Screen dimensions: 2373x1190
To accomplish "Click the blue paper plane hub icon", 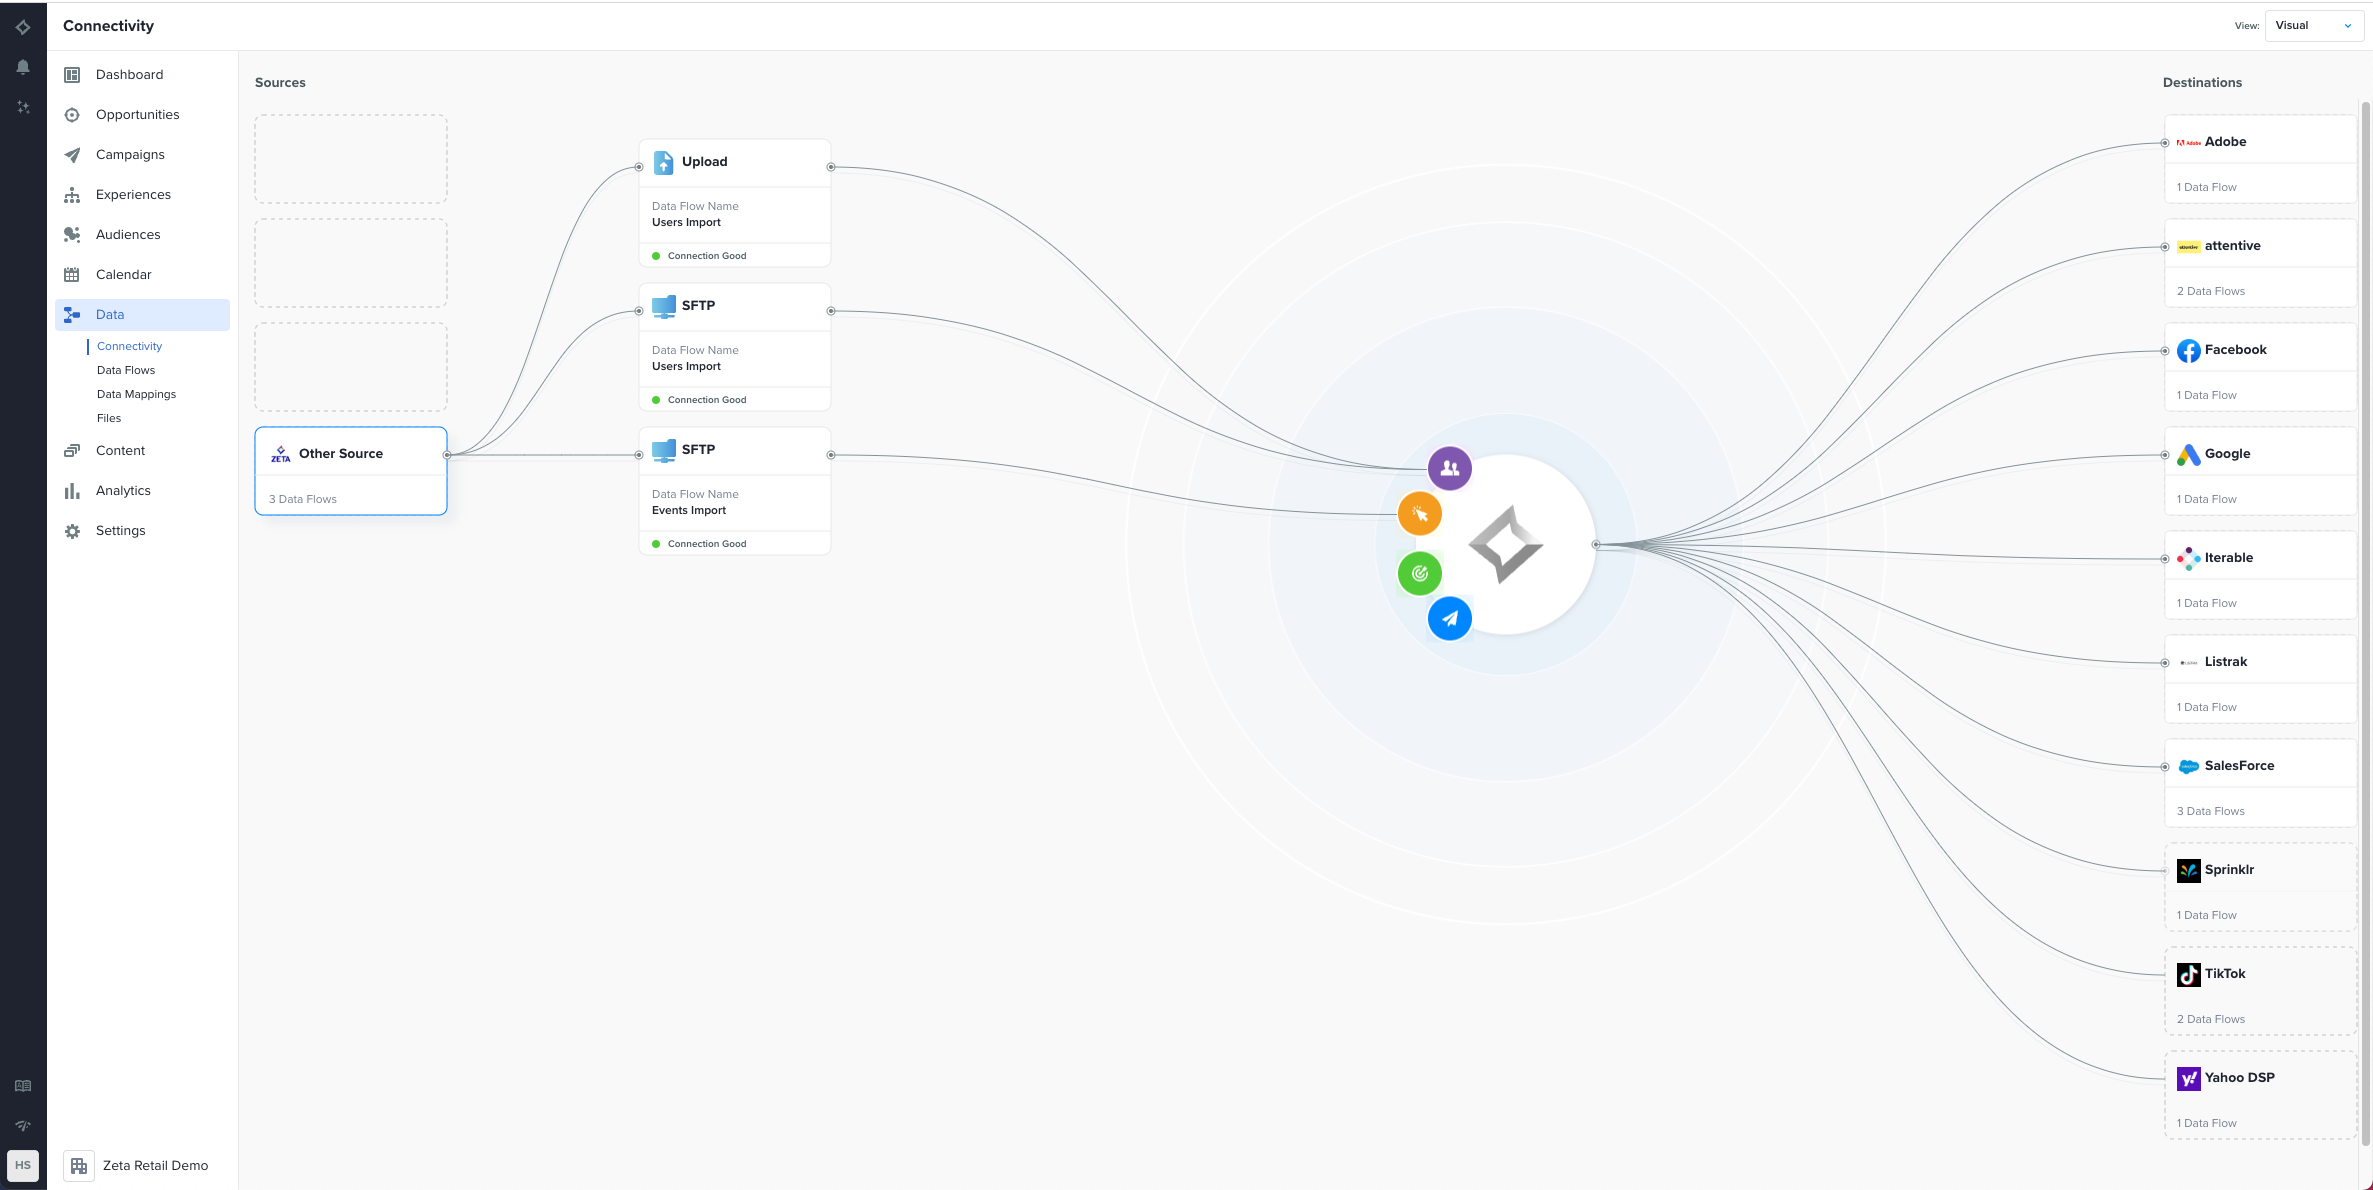I will 1449,618.
